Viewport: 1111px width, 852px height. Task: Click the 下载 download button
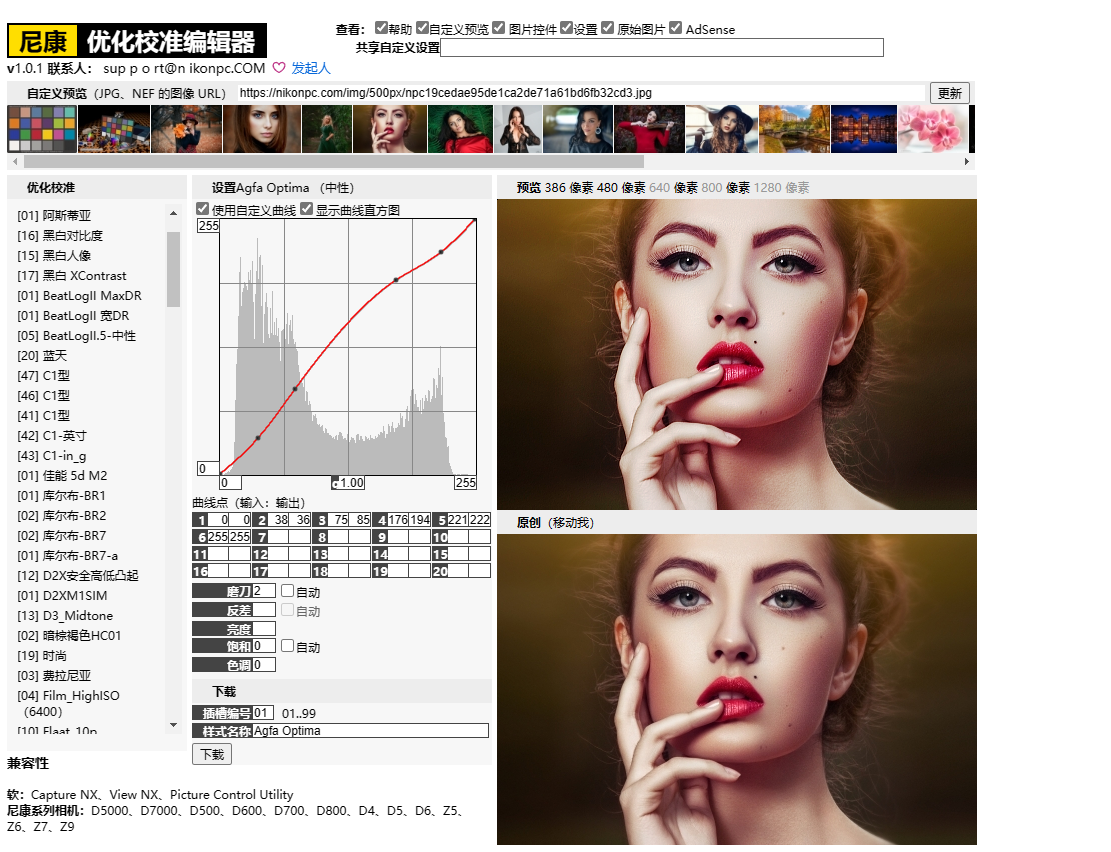click(x=211, y=754)
